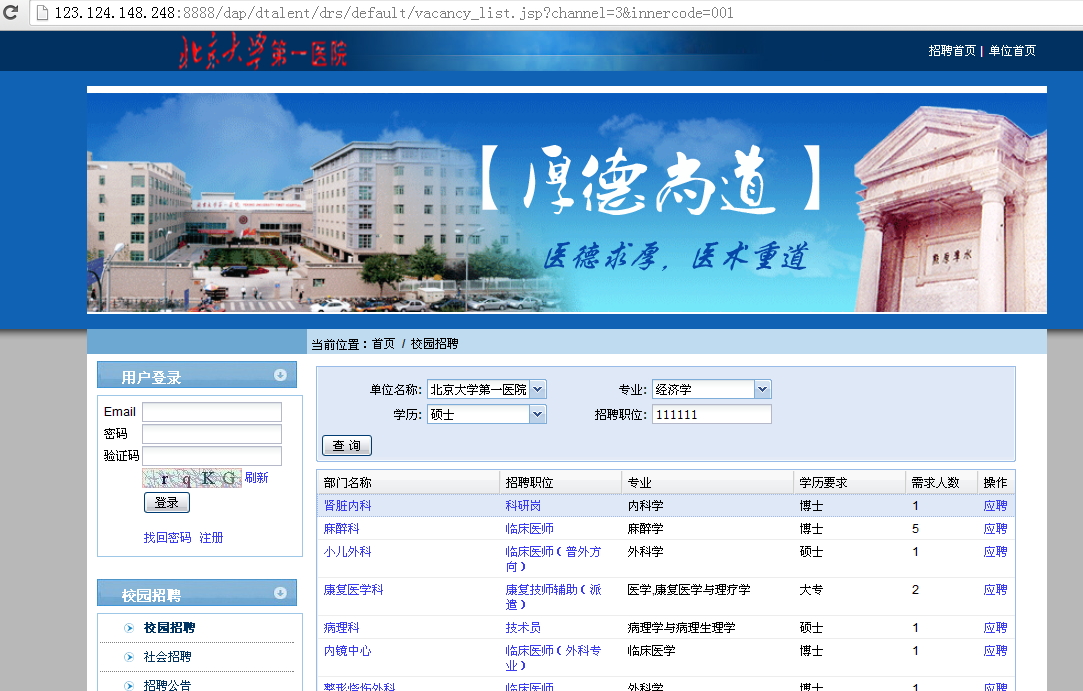1083x691 pixels.
Task: Click 应聘 for 肾脏内科 row
Action: pos(995,506)
